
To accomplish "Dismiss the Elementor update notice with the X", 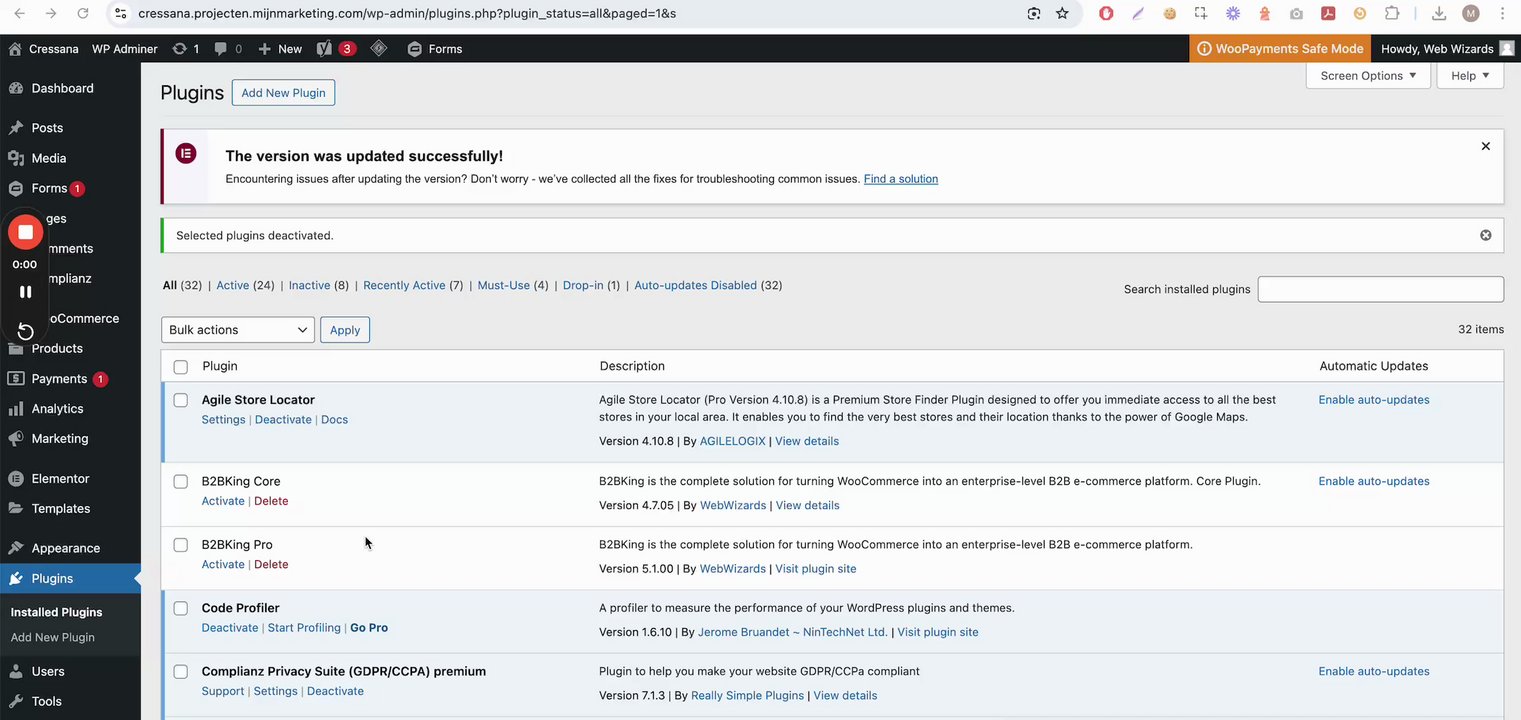I will coord(1485,146).
